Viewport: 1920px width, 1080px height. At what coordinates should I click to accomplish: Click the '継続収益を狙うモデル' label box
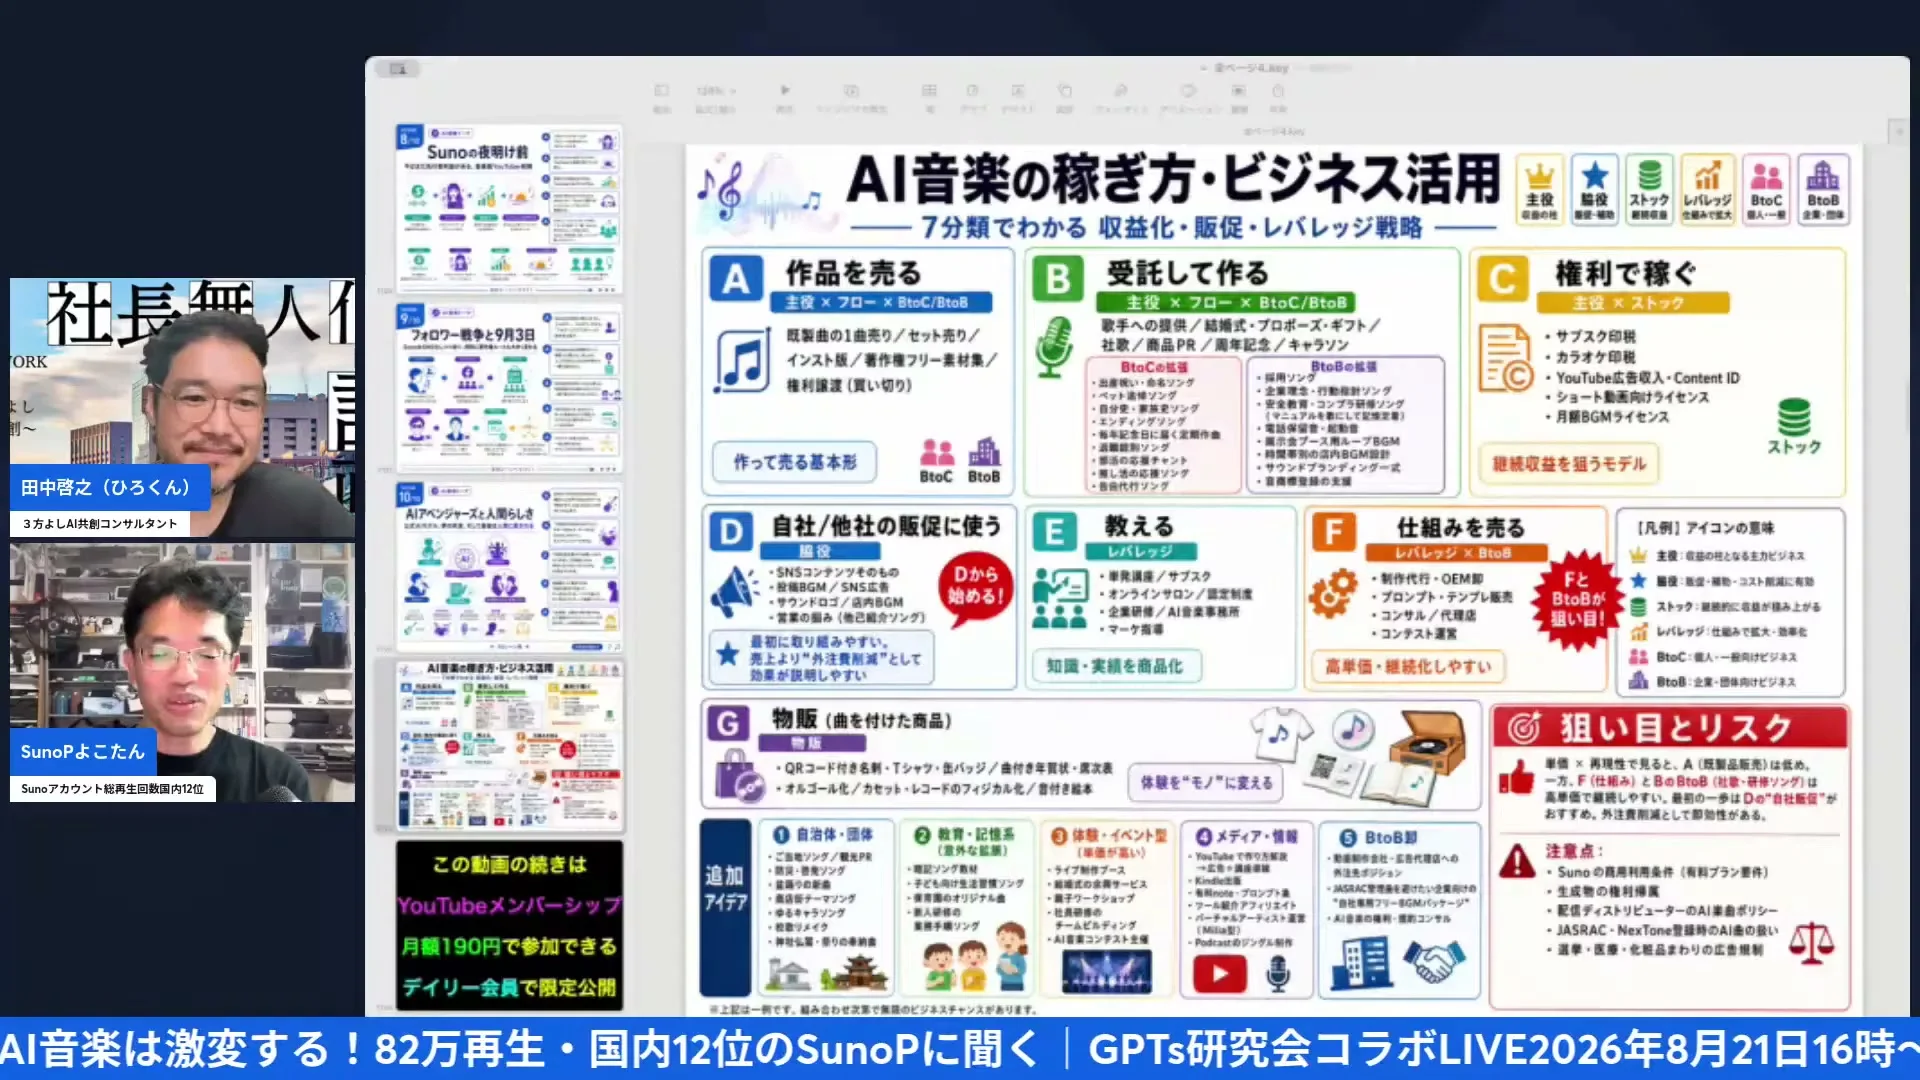pyautogui.click(x=1568, y=464)
